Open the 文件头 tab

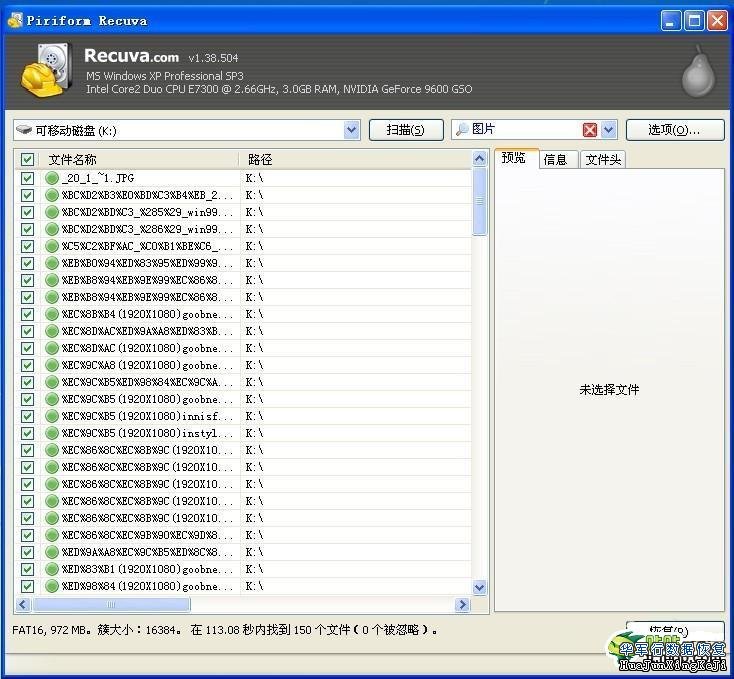603,159
